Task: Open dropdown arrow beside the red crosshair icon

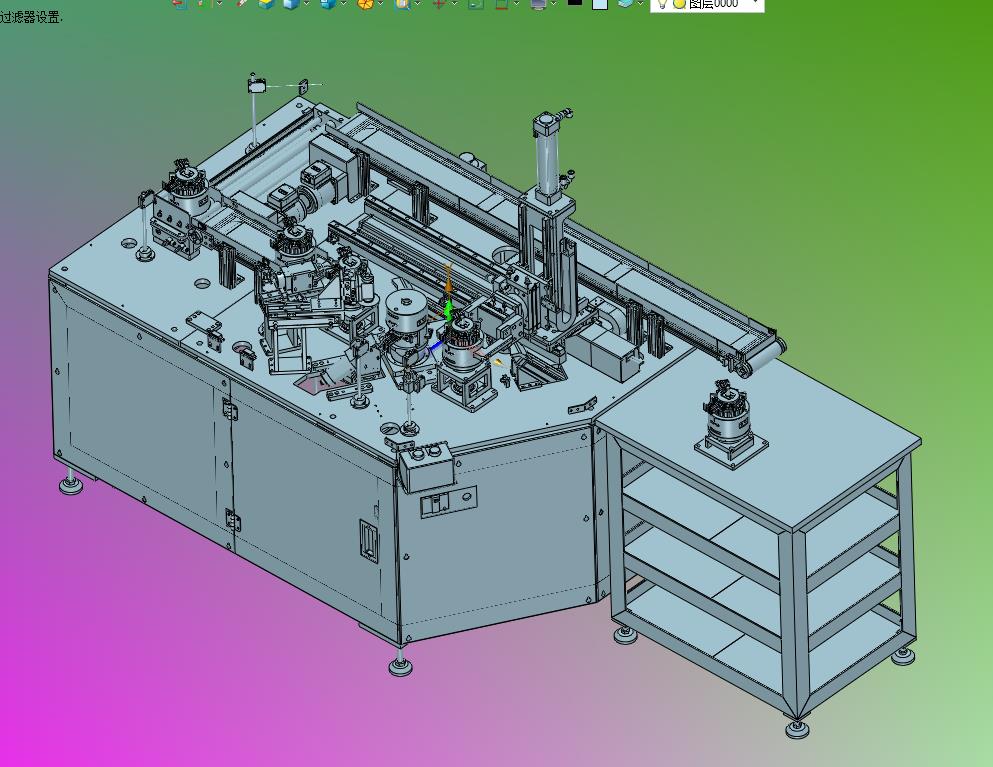Action: 454,4
